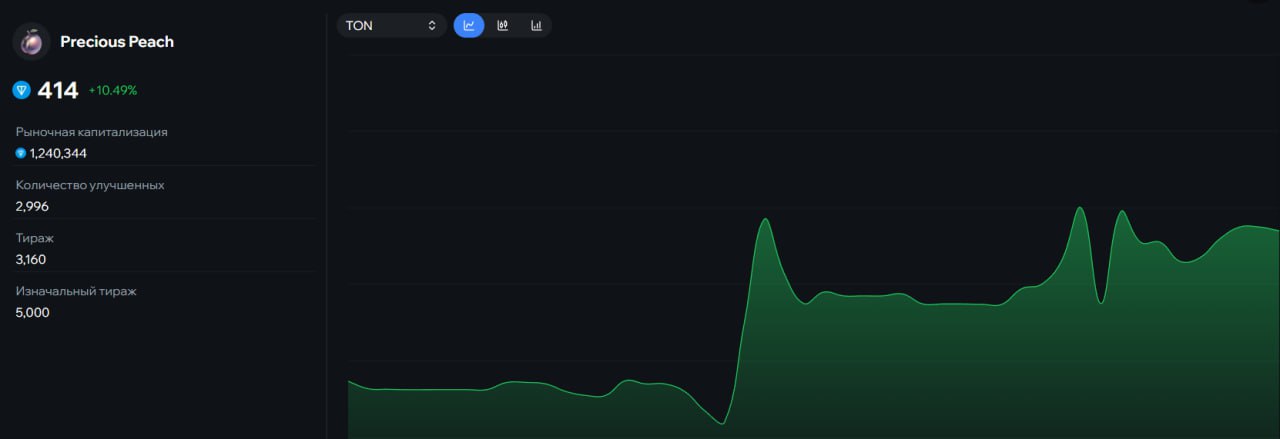1280x439 pixels.
Task: Select the upgraded count value 2,996
Action: (x=32, y=206)
